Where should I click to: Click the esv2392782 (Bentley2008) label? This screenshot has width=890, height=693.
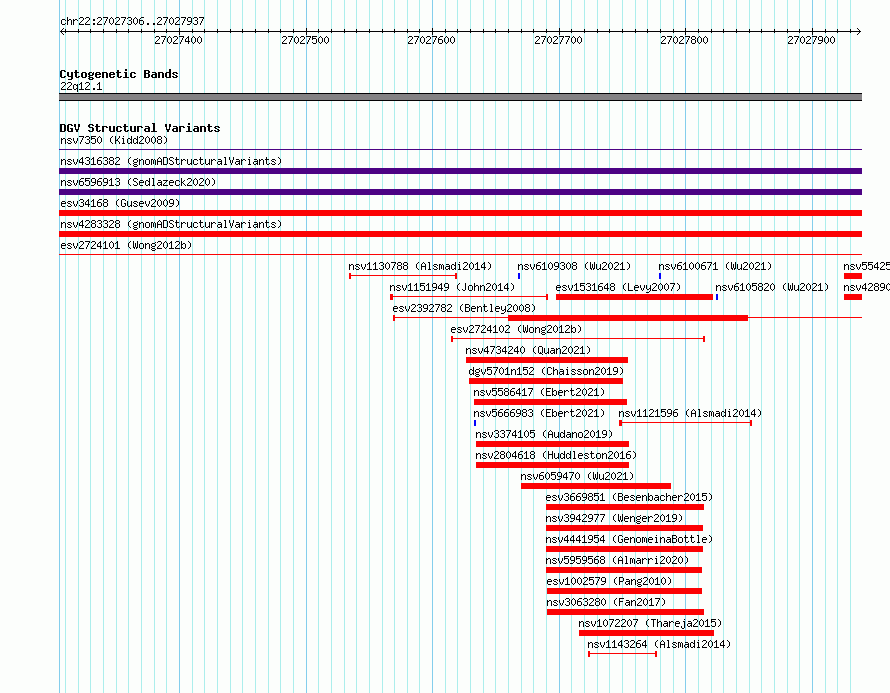[x=464, y=308]
